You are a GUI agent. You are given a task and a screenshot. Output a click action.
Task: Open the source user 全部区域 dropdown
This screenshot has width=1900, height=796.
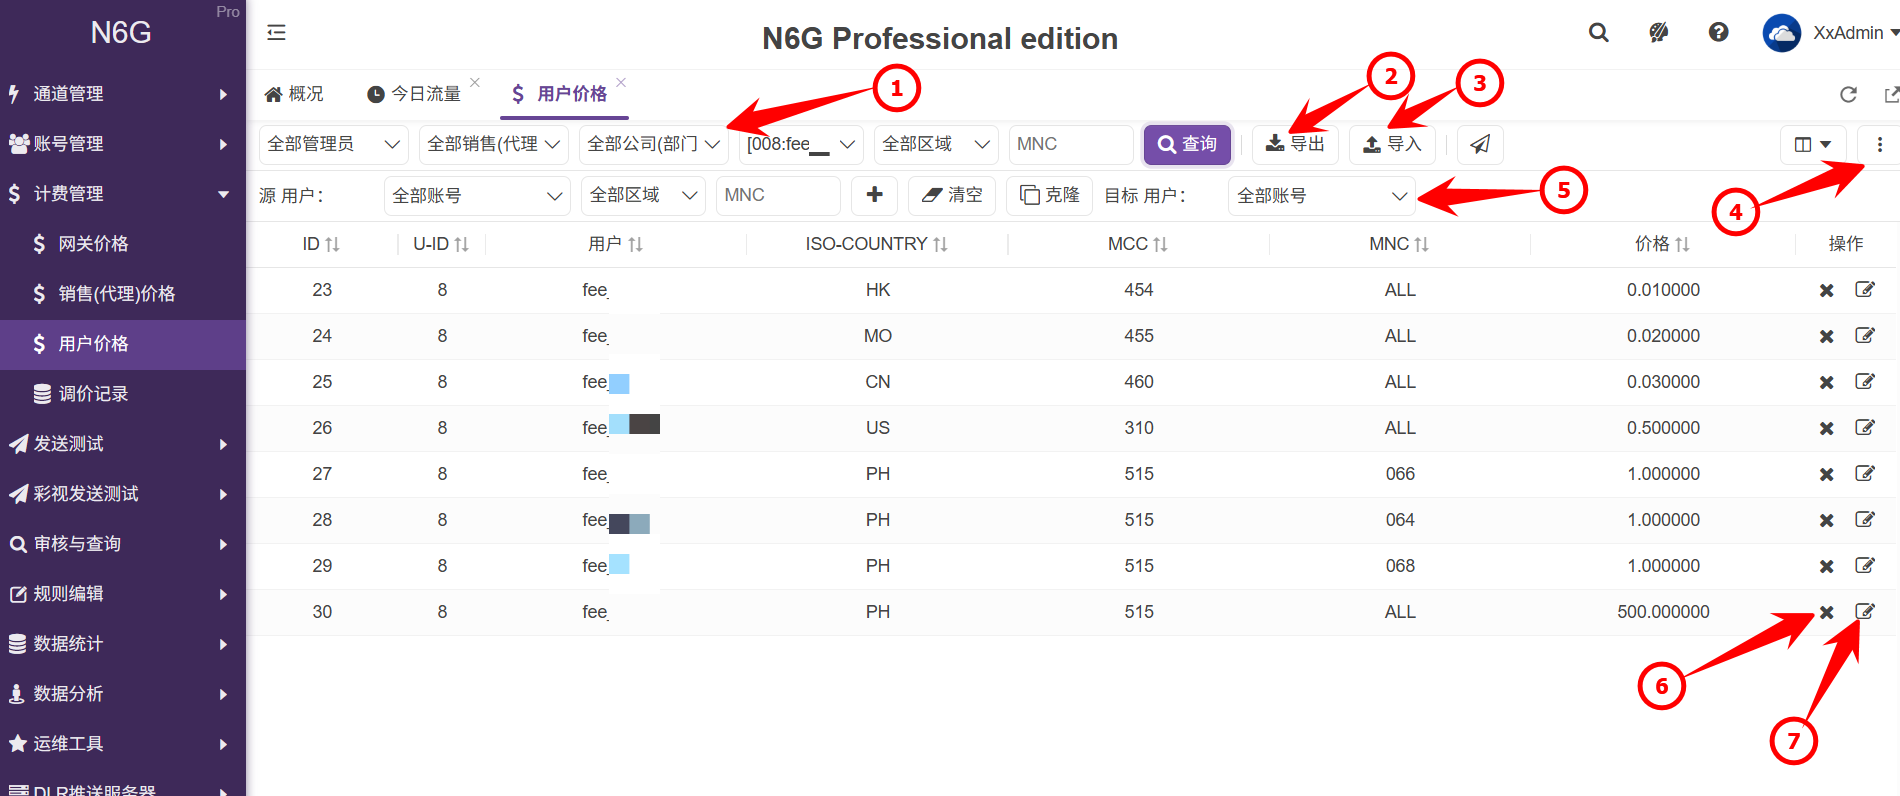tap(643, 195)
